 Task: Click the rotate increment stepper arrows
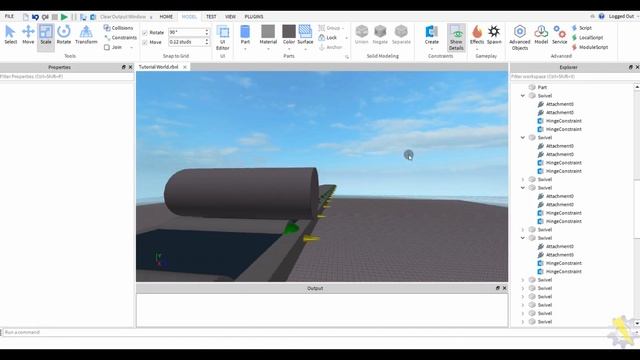[207, 32]
